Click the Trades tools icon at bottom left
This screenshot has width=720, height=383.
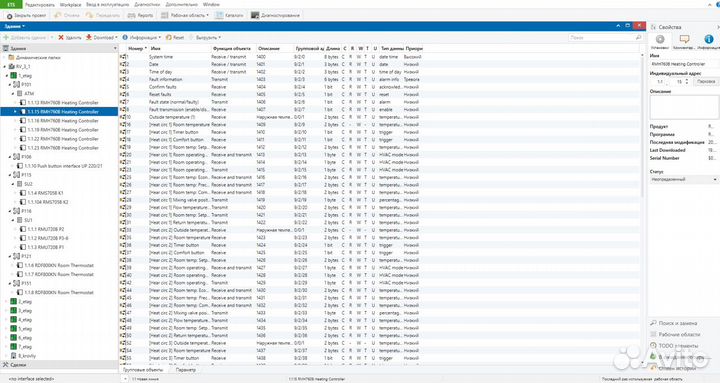6,365
